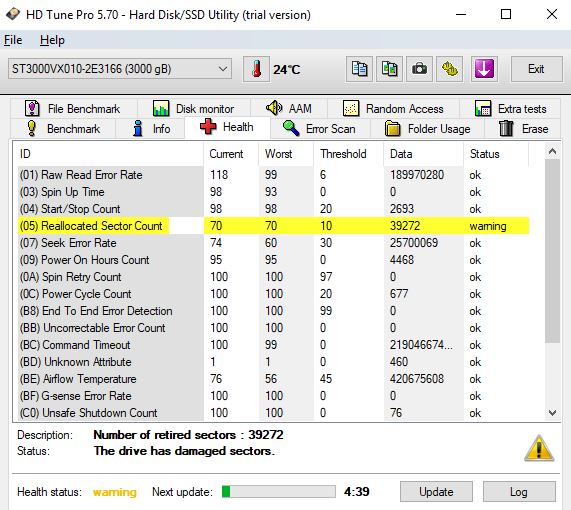The image size is (571, 510).
Task: Open the Info tab
Action: (150, 129)
